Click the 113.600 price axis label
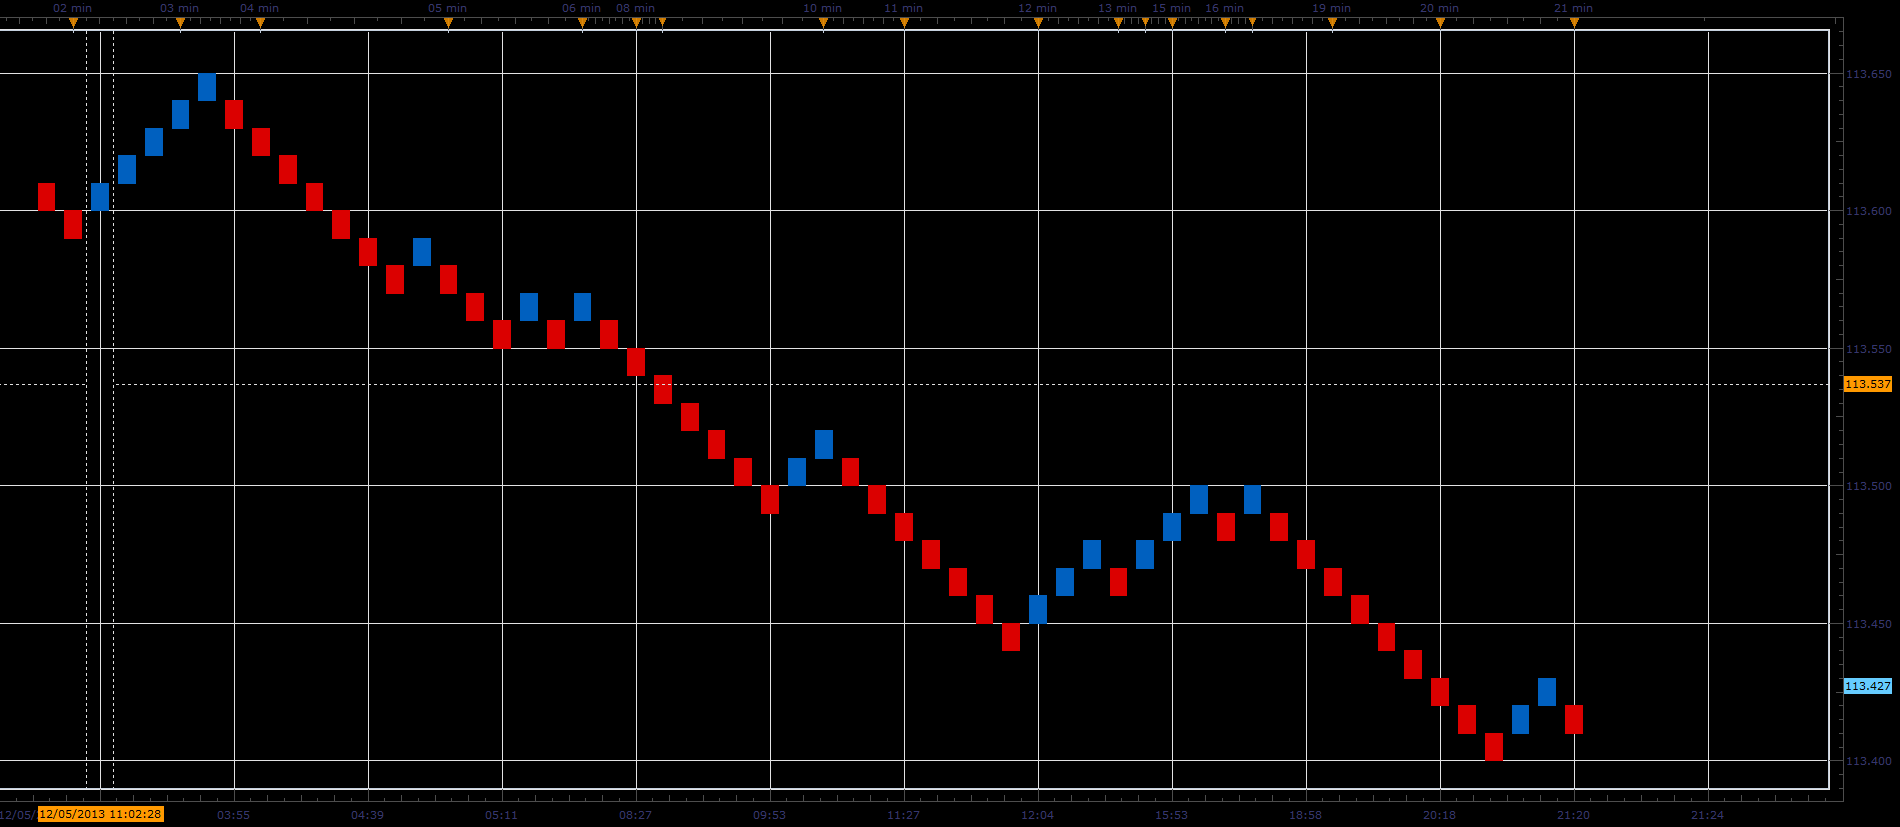 tap(1868, 211)
